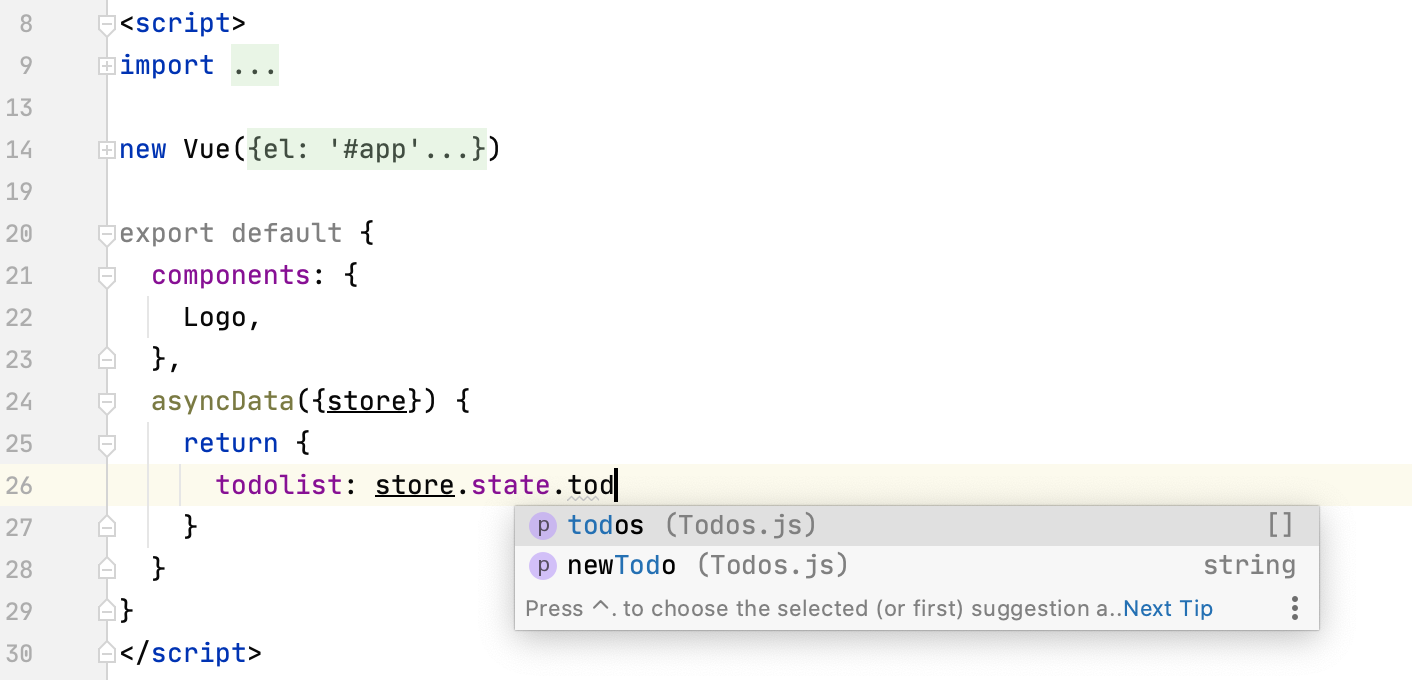1412x680 pixels.
Task: Click the underlined "store" reference on line 26
Action: [x=414, y=484]
